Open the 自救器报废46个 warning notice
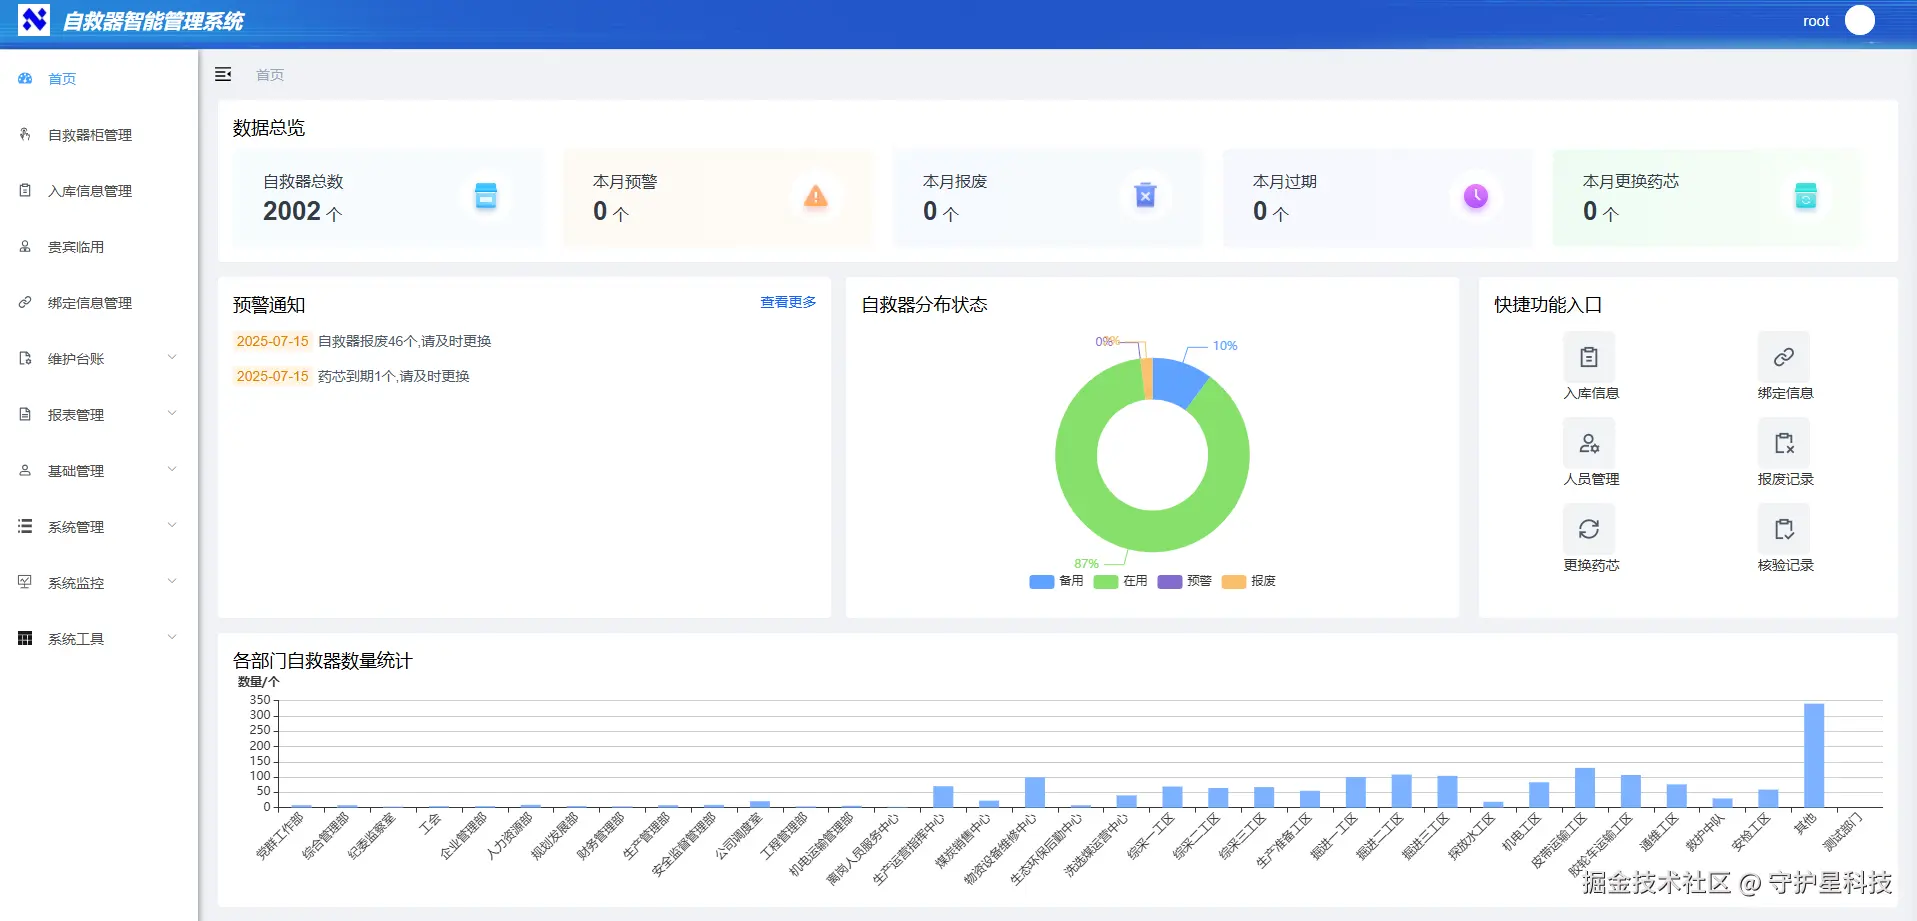 pyautogui.click(x=404, y=341)
